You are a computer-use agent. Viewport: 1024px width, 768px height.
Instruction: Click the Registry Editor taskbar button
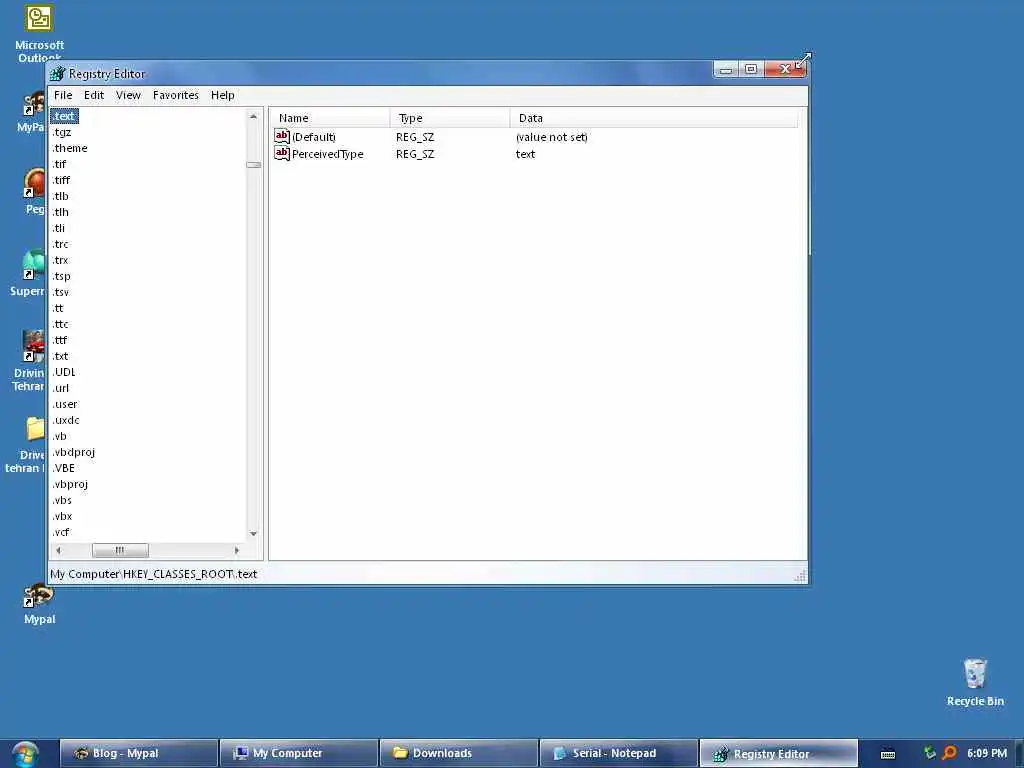pyautogui.click(x=778, y=753)
